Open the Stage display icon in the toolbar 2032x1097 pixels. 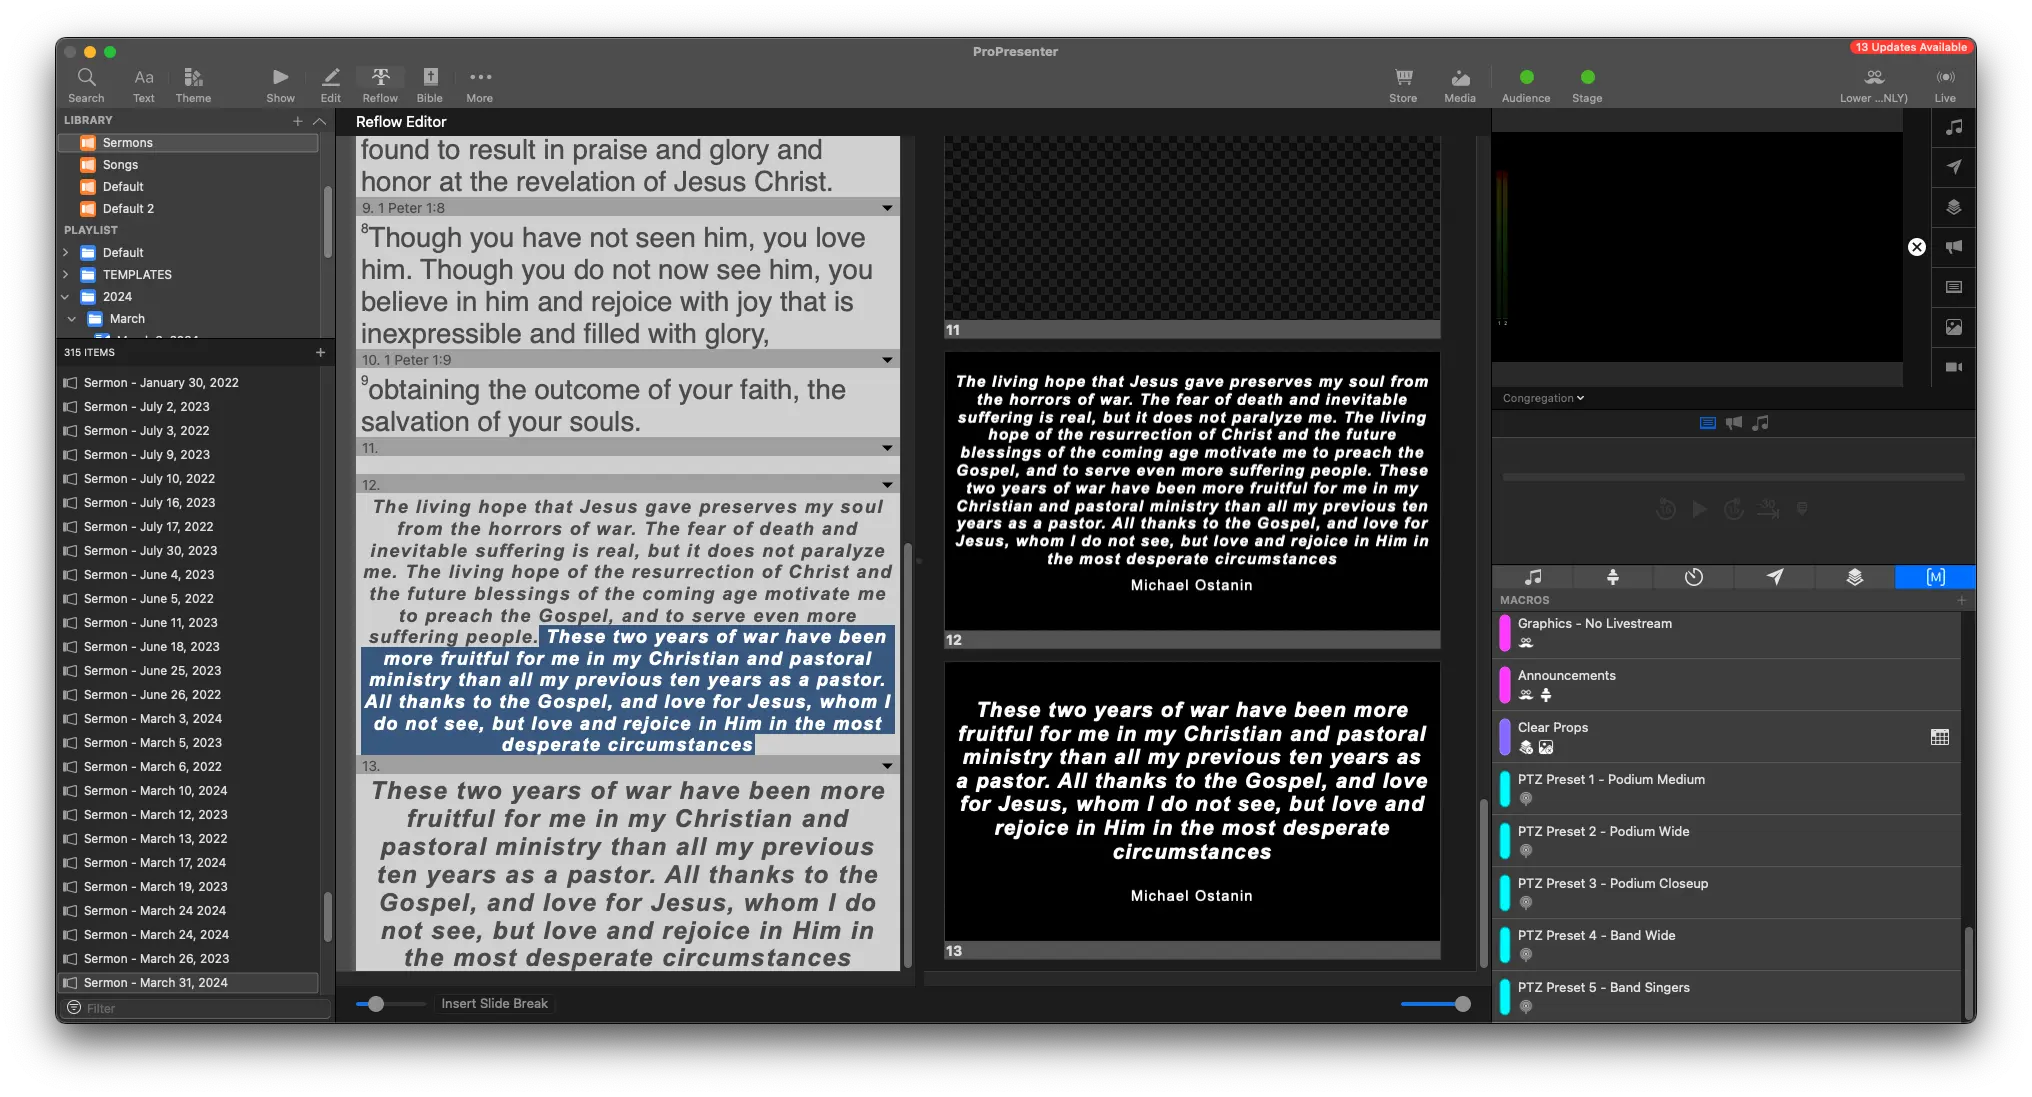(1587, 82)
